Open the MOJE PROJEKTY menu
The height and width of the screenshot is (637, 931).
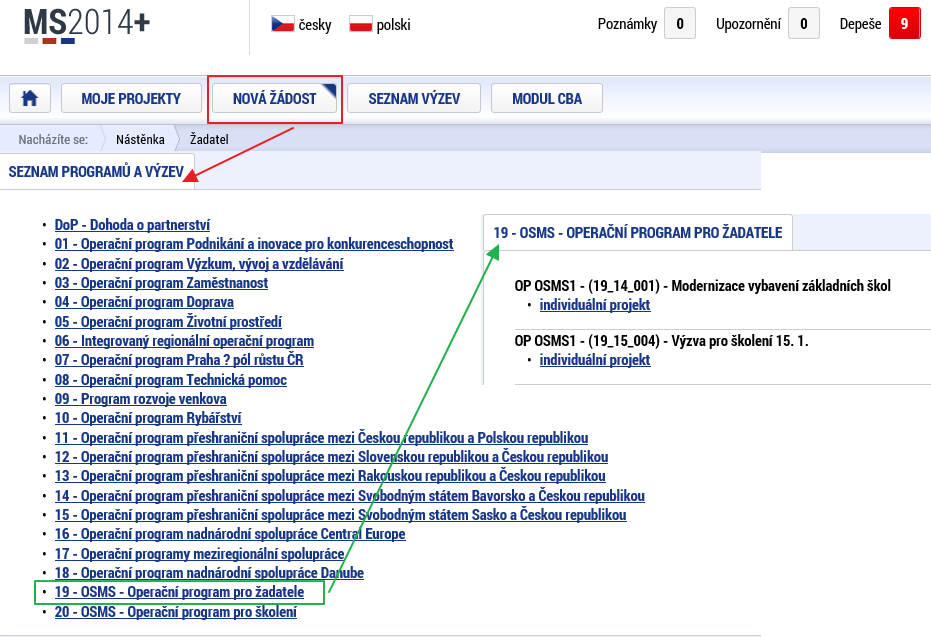click(x=131, y=99)
